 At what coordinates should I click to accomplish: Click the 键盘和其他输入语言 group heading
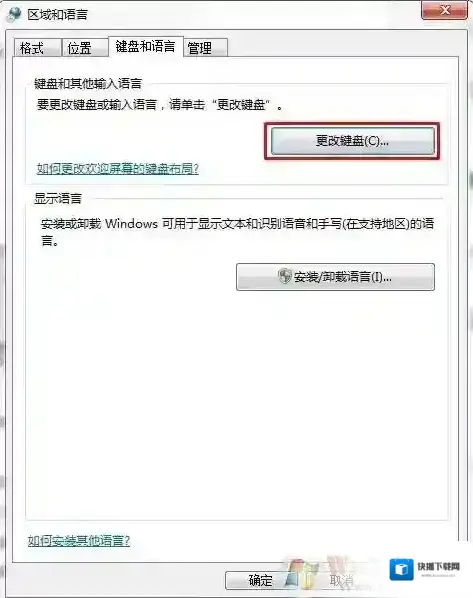pyautogui.click(x=88, y=83)
